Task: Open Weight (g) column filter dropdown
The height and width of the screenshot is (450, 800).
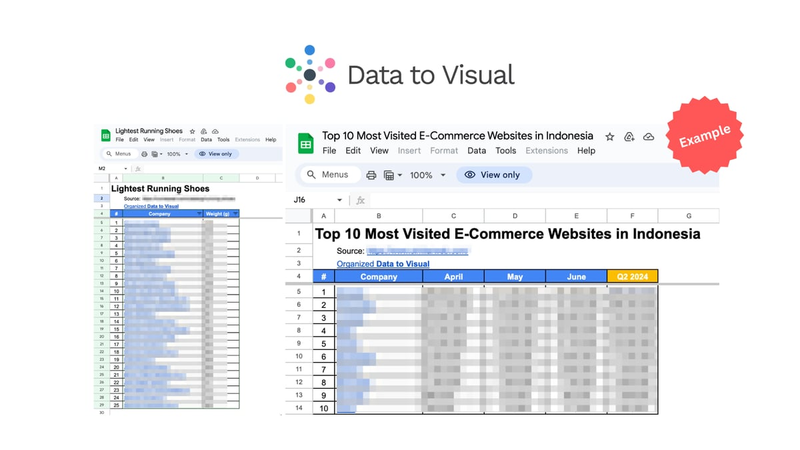Action: click(x=235, y=214)
